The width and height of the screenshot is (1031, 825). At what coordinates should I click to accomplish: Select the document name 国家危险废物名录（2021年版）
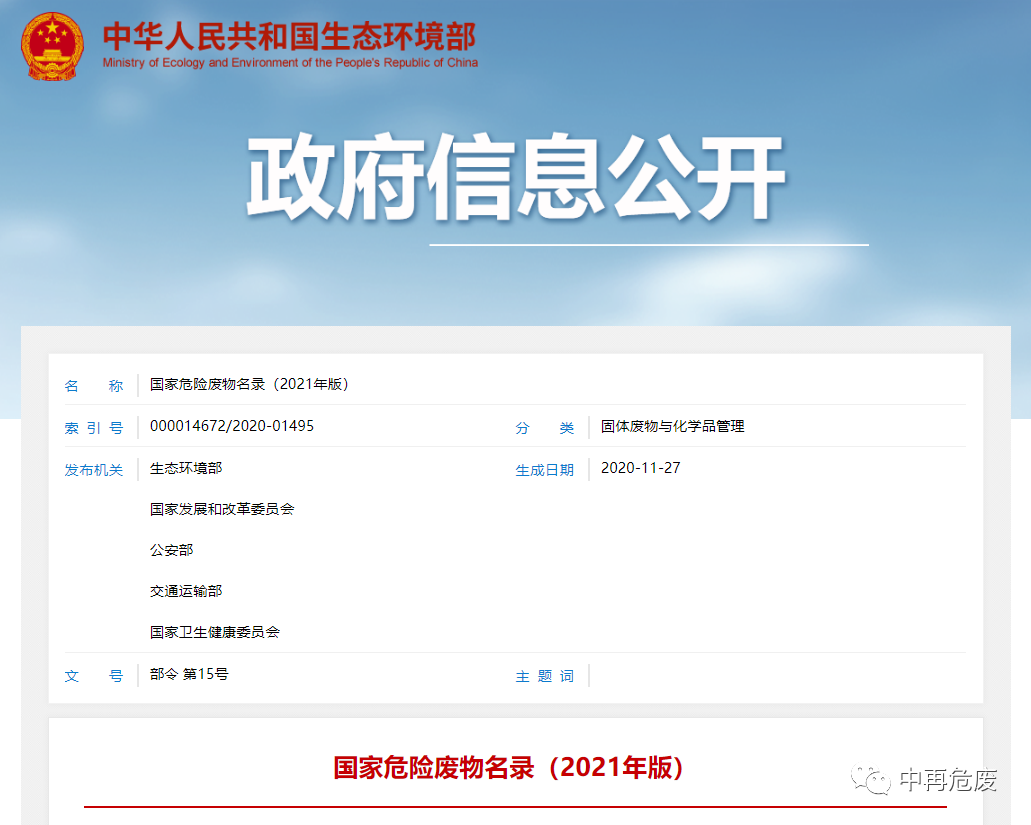click(x=250, y=385)
